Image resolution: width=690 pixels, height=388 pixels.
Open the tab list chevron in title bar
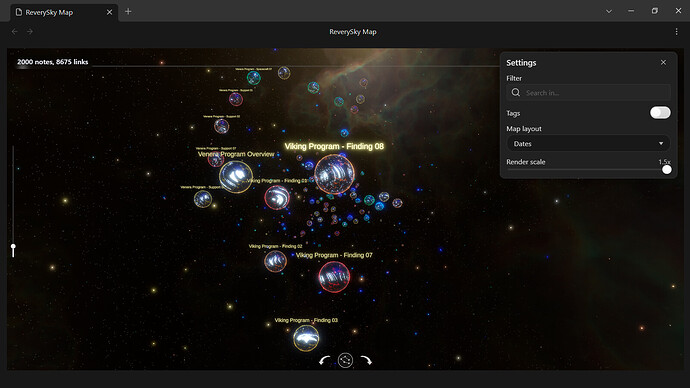click(x=609, y=11)
